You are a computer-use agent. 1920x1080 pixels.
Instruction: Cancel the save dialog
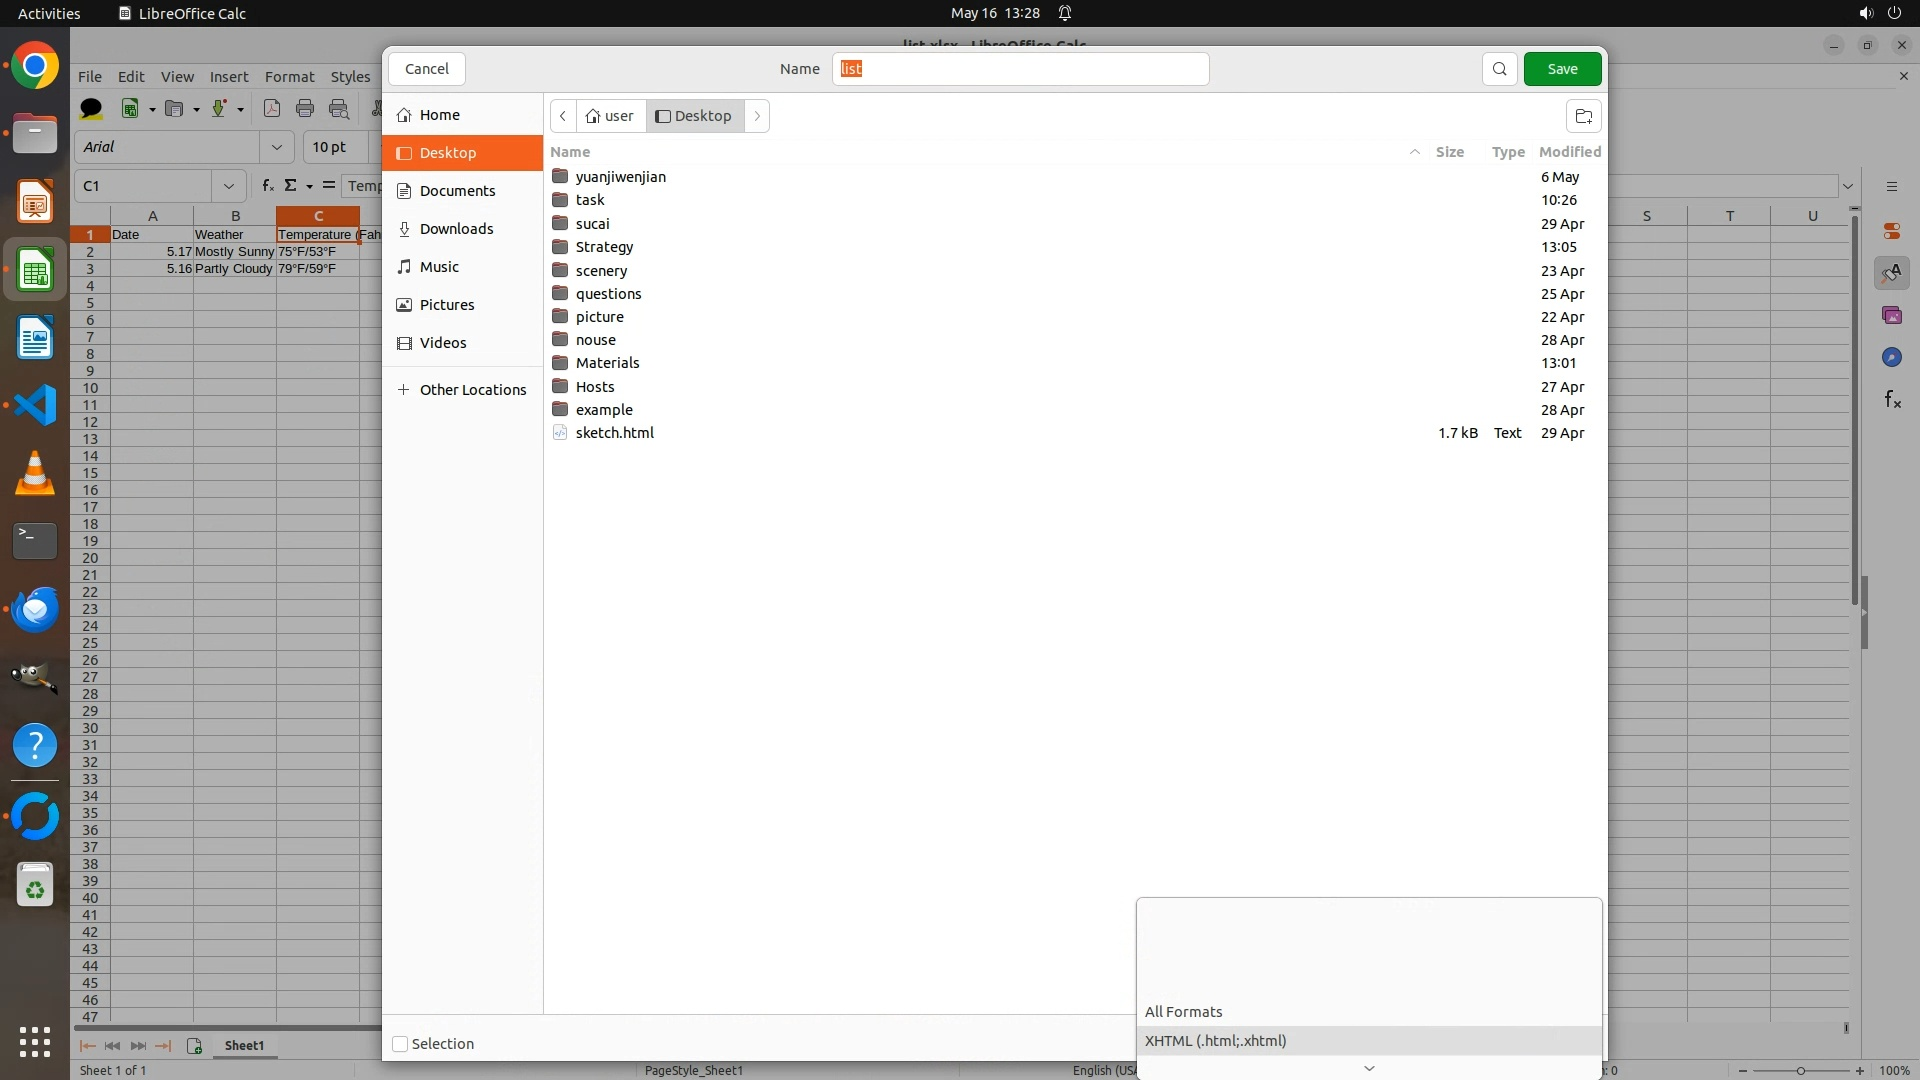[427, 69]
